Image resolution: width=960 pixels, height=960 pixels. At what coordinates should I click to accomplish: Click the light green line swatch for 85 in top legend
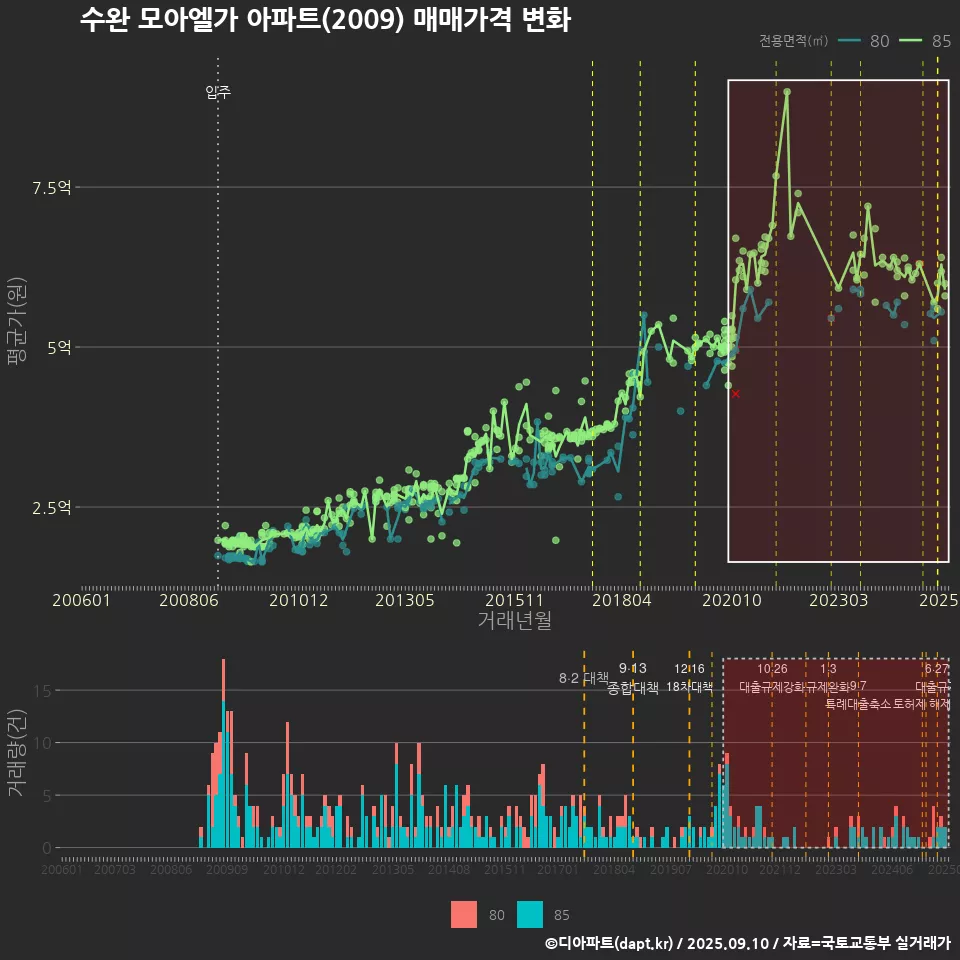[x=910, y=40]
